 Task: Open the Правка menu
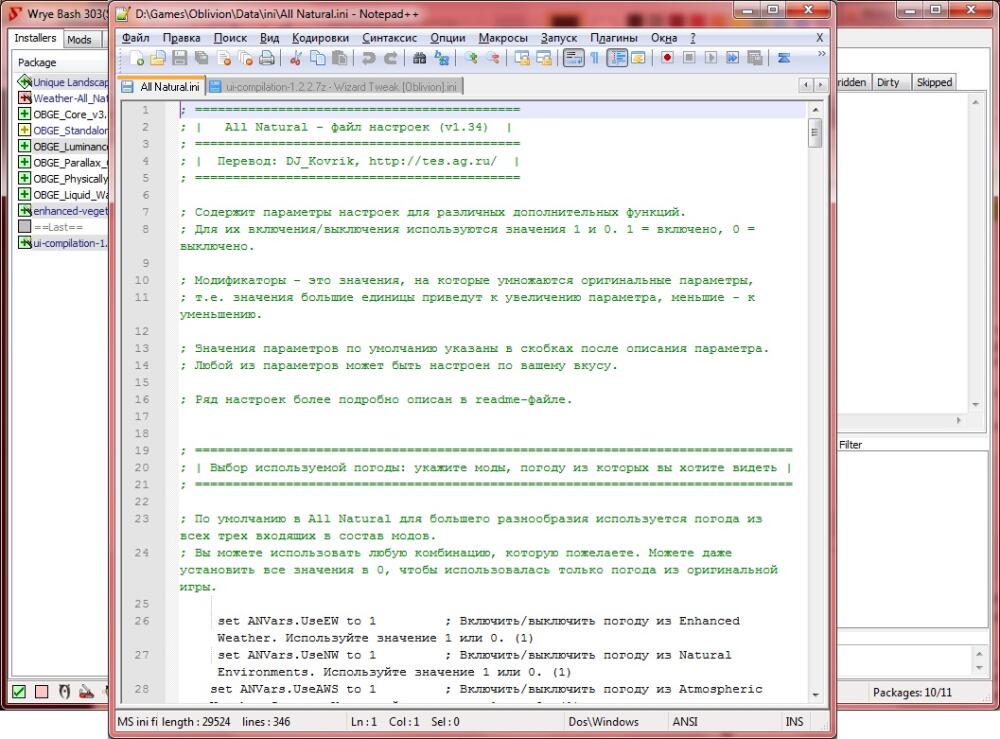pos(181,38)
